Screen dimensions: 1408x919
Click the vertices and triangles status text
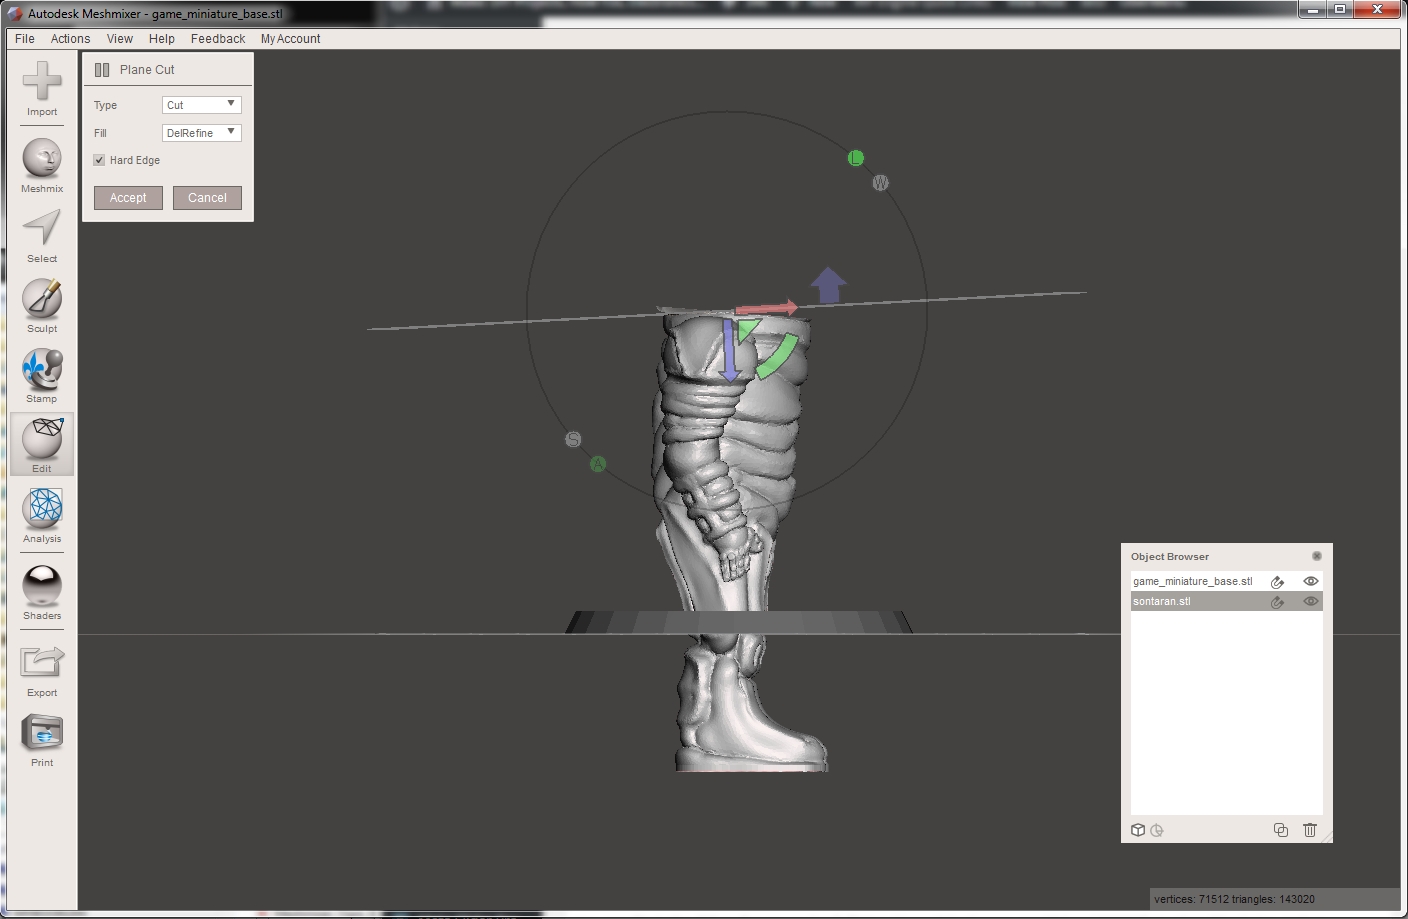click(1234, 899)
